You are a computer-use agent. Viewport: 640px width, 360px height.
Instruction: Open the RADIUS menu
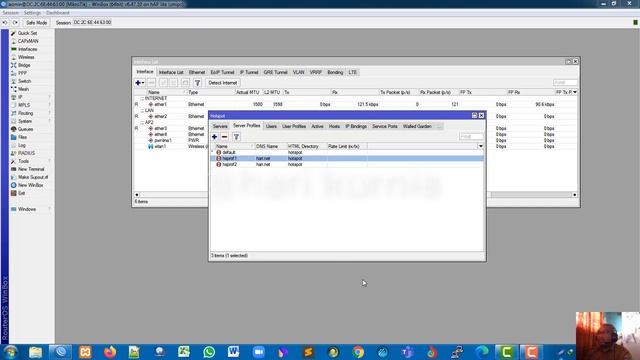coord(26,153)
